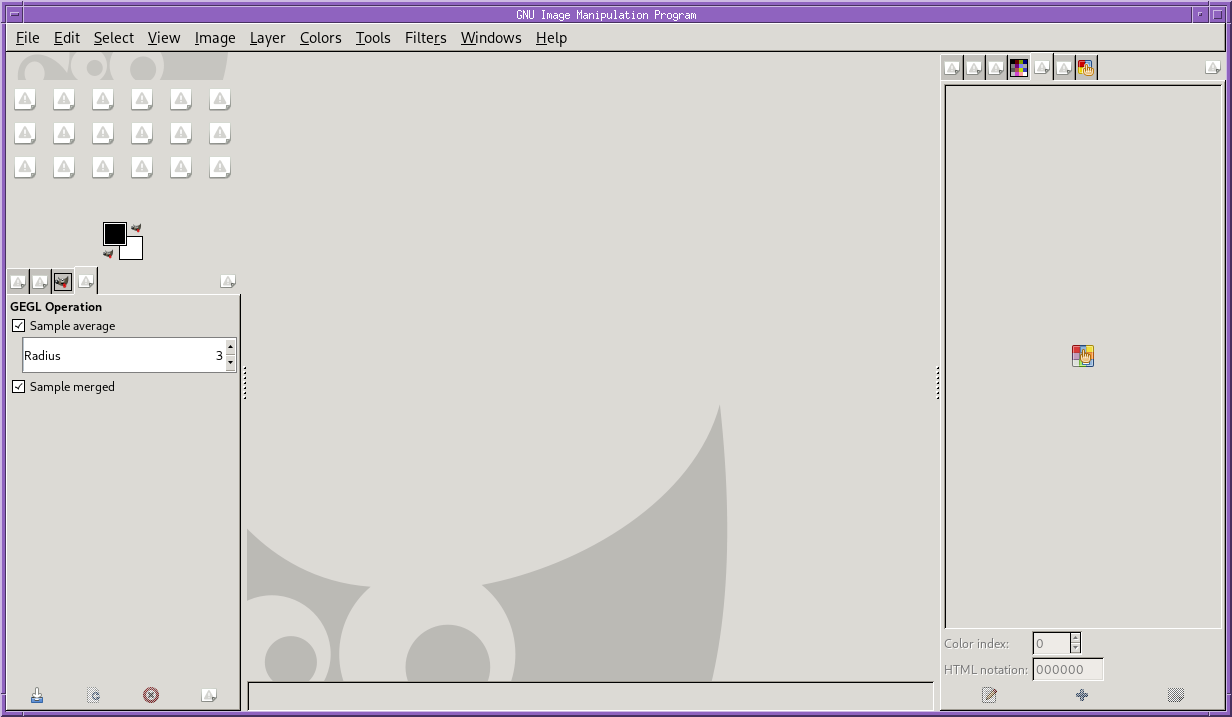Open the Filters menu
This screenshot has height=717, width=1232.
tap(425, 38)
